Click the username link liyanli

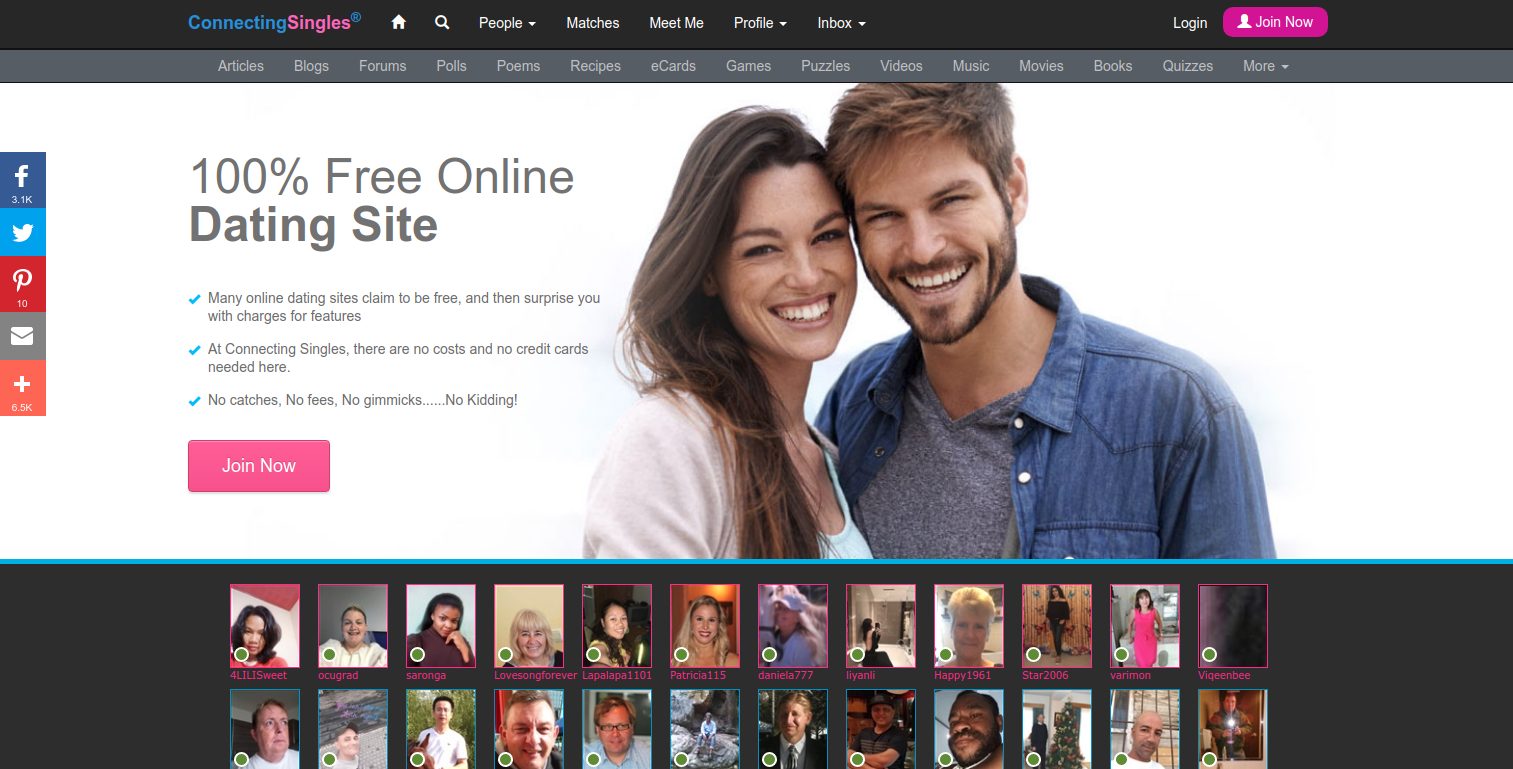pyautogui.click(x=861, y=675)
